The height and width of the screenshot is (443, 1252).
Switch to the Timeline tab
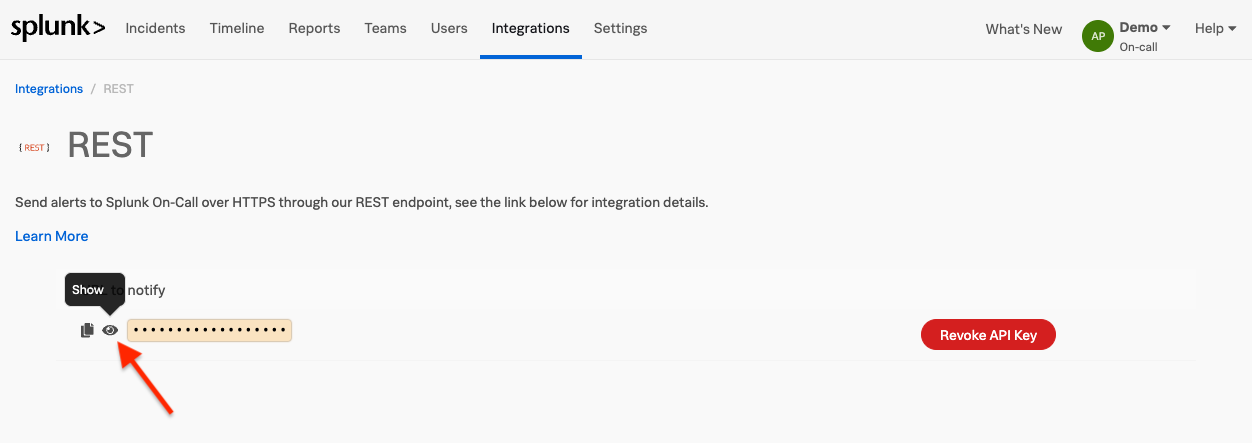(x=237, y=28)
